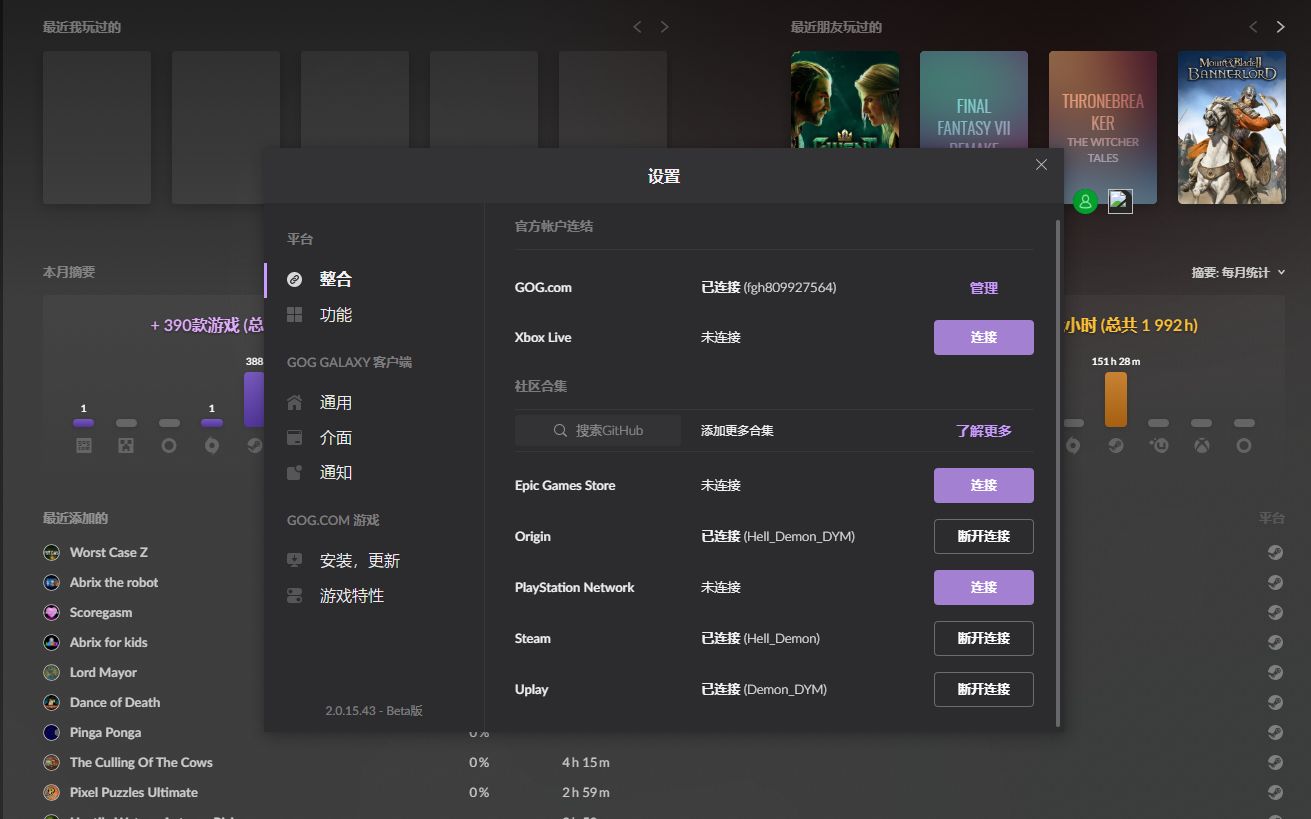Viewport: 1311px width, 819px height.
Task: Go to previous recently played friends page
Action: coord(1253,27)
